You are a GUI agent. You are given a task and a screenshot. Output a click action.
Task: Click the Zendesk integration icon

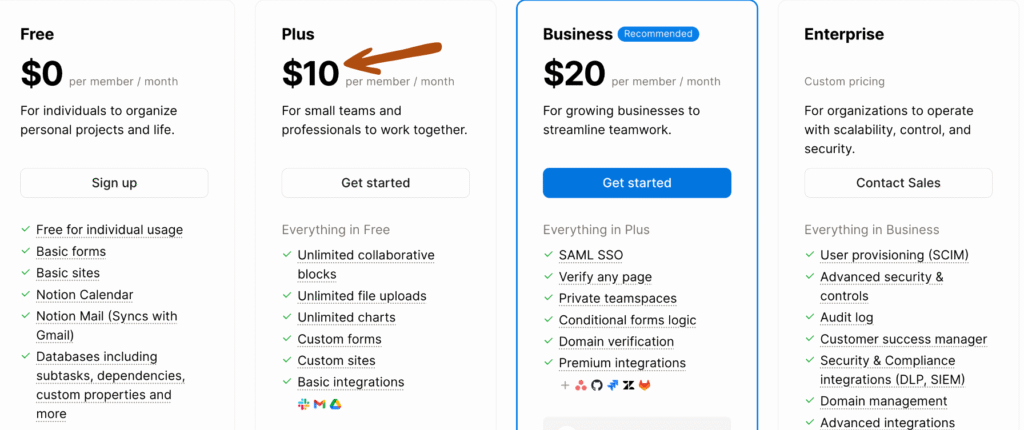[x=629, y=385]
